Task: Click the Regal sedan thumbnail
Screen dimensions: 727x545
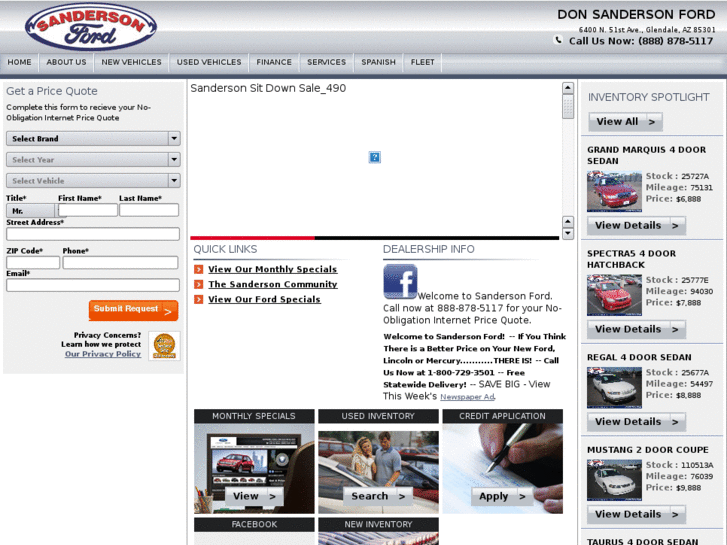Action: [x=614, y=387]
